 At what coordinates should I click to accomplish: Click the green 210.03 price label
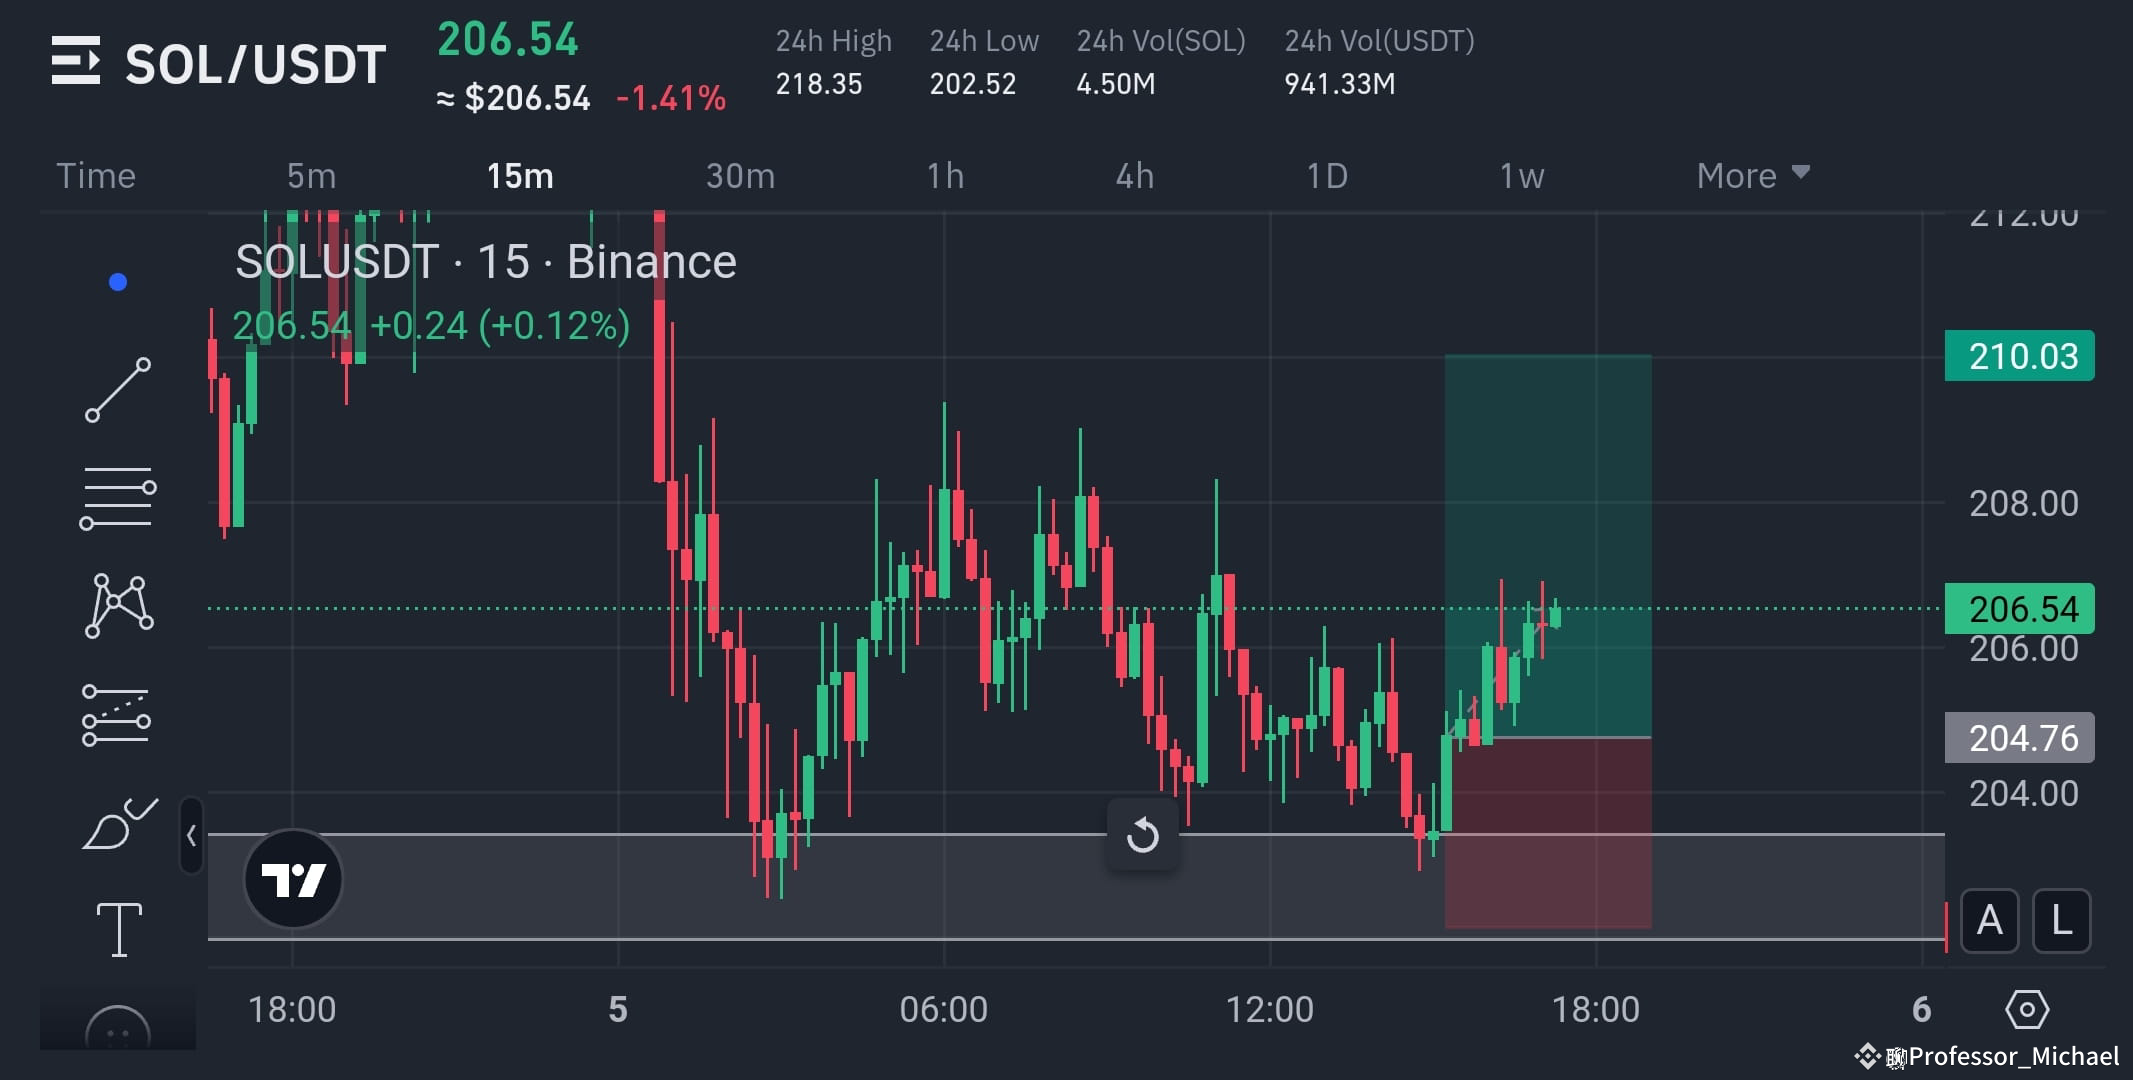click(2019, 356)
